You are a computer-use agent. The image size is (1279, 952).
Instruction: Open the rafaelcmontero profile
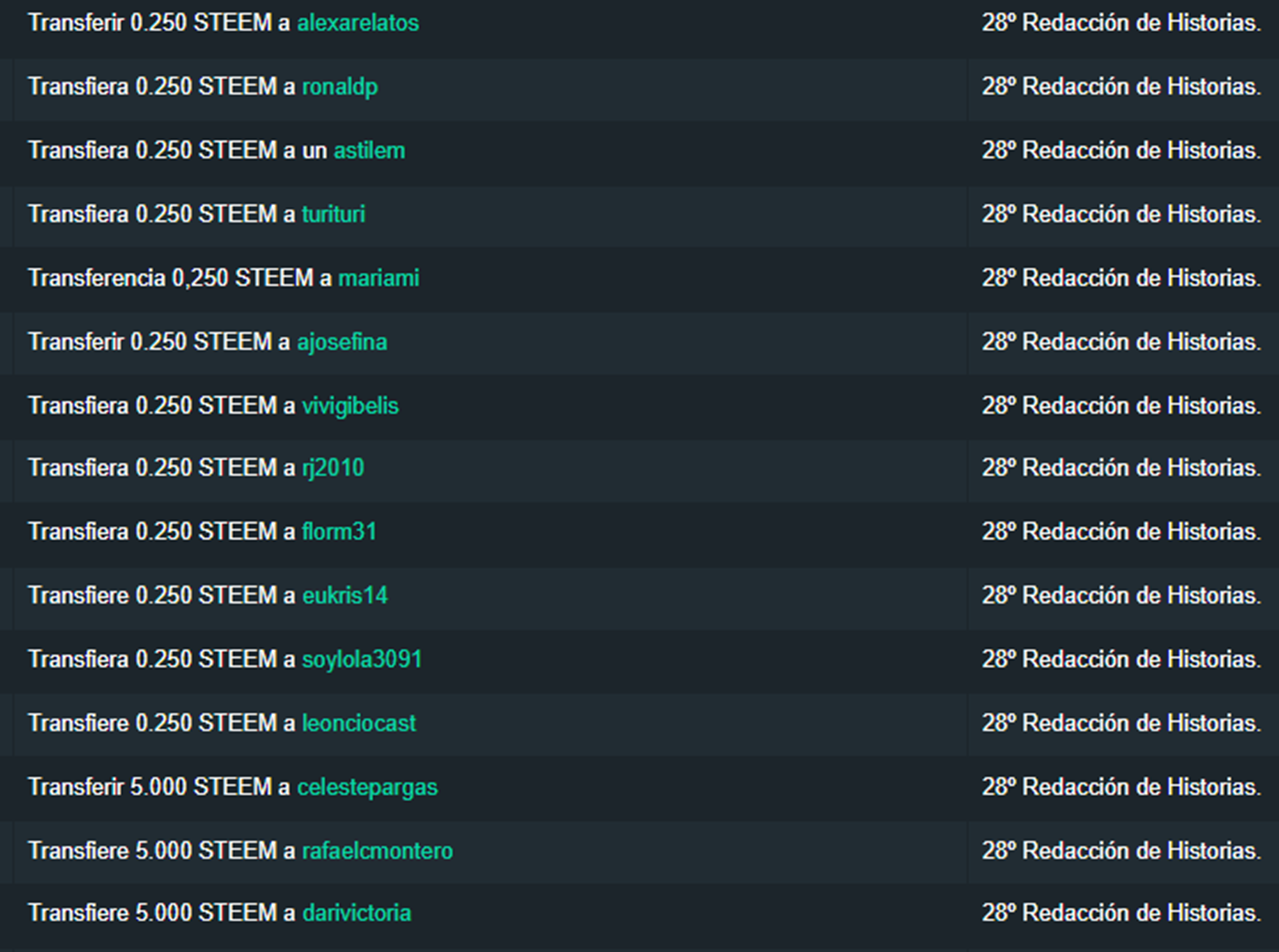tap(377, 851)
